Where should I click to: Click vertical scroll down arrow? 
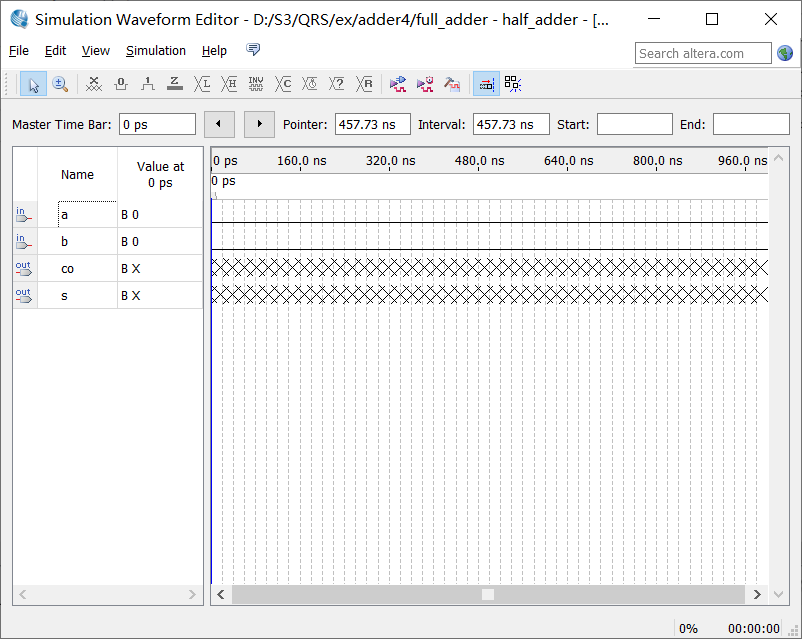(x=778, y=594)
